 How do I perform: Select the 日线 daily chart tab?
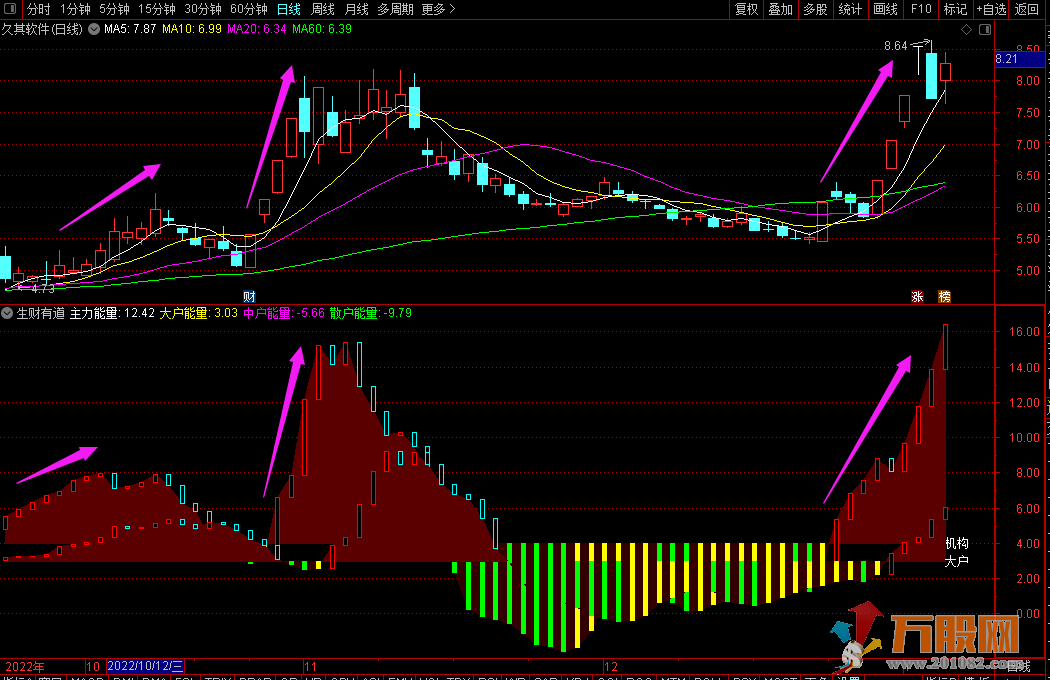click(289, 9)
